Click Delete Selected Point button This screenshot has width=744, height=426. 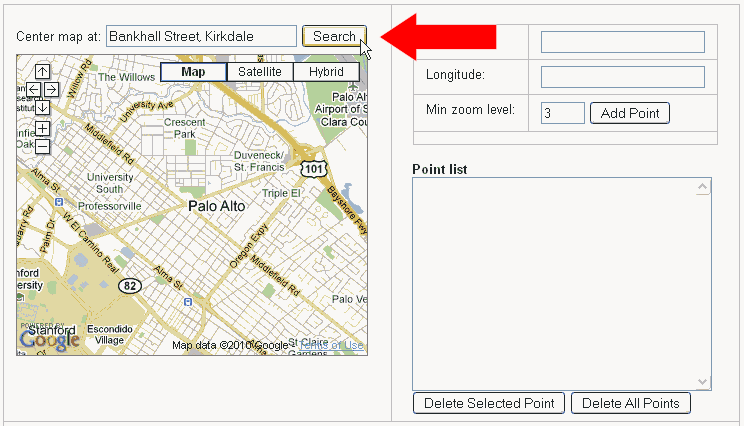489,404
